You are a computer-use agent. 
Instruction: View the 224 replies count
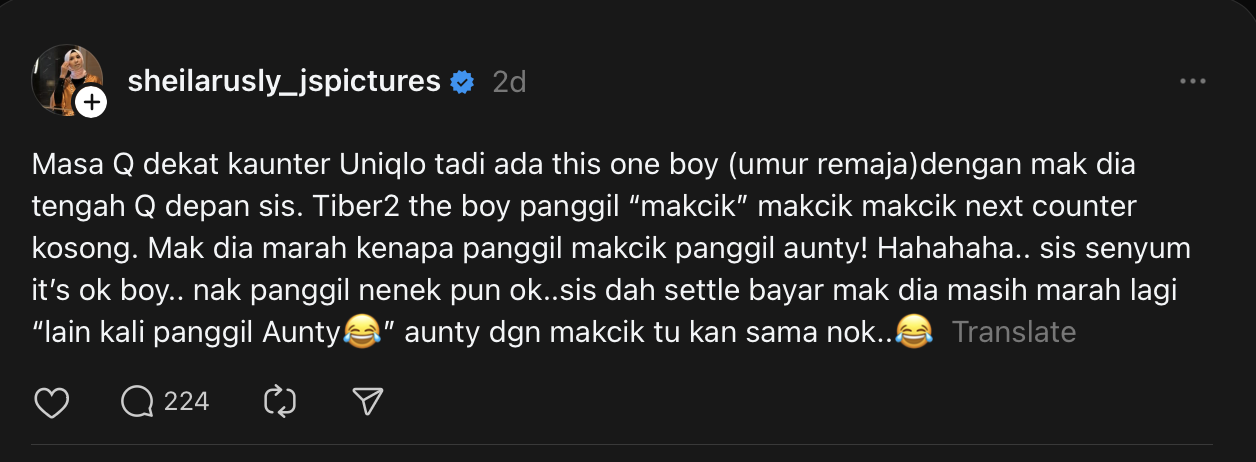186,402
